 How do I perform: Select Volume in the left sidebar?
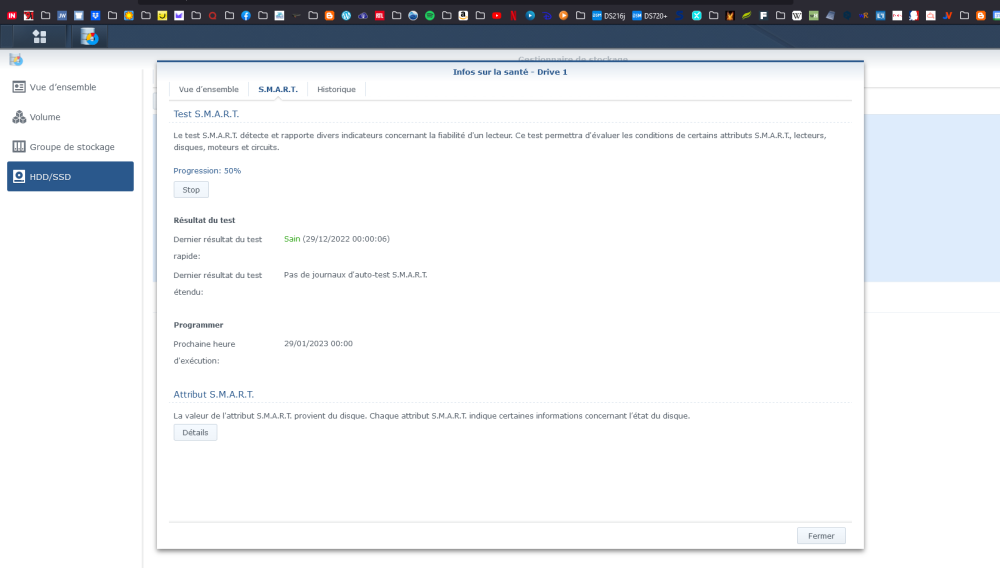[70, 117]
